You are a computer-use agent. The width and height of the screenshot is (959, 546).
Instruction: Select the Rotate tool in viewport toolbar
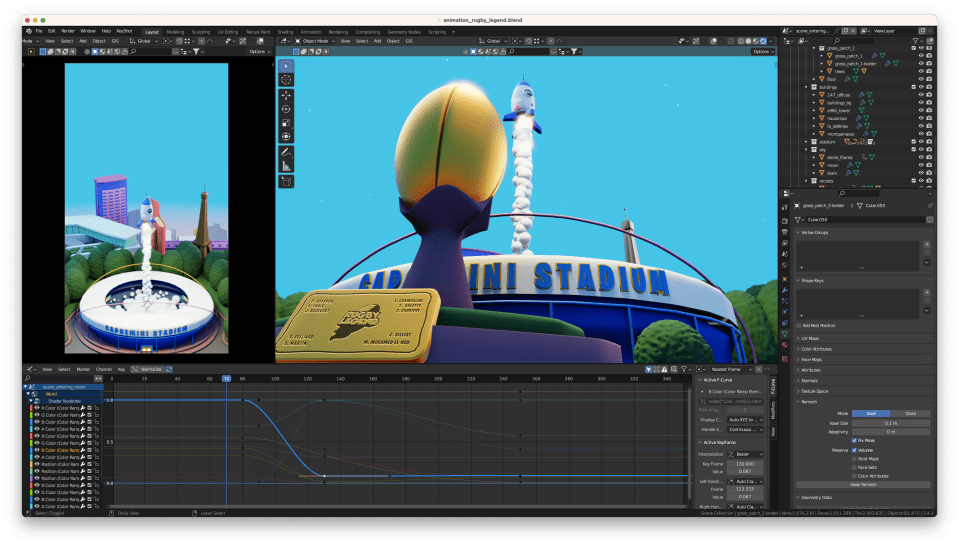click(x=286, y=109)
